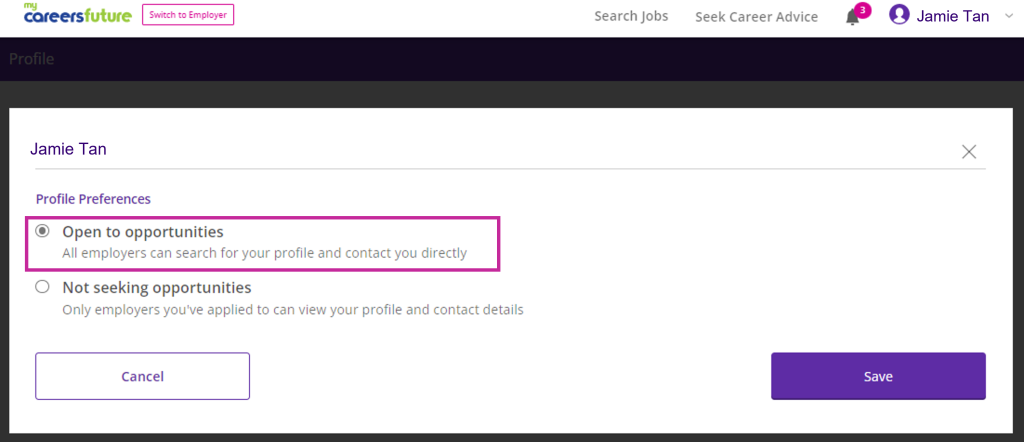The width and height of the screenshot is (1024, 442).
Task: Close the dialog with the X icon
Action: (x=968, y=152)
